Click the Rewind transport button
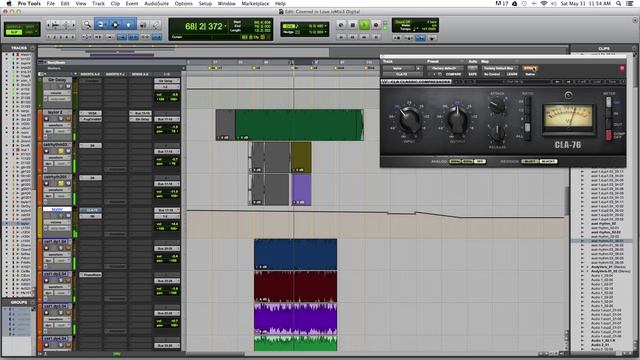 tap(353, 37)
